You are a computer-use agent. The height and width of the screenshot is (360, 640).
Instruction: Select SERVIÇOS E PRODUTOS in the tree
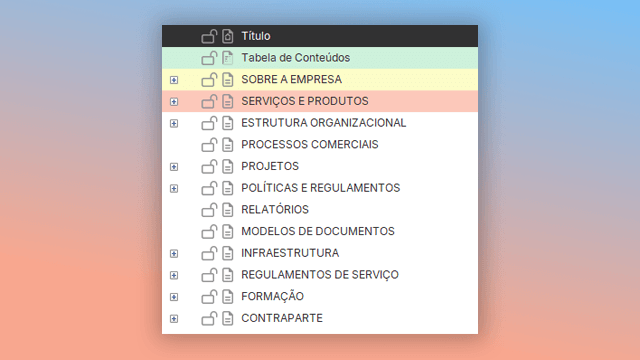pos(305,101)
